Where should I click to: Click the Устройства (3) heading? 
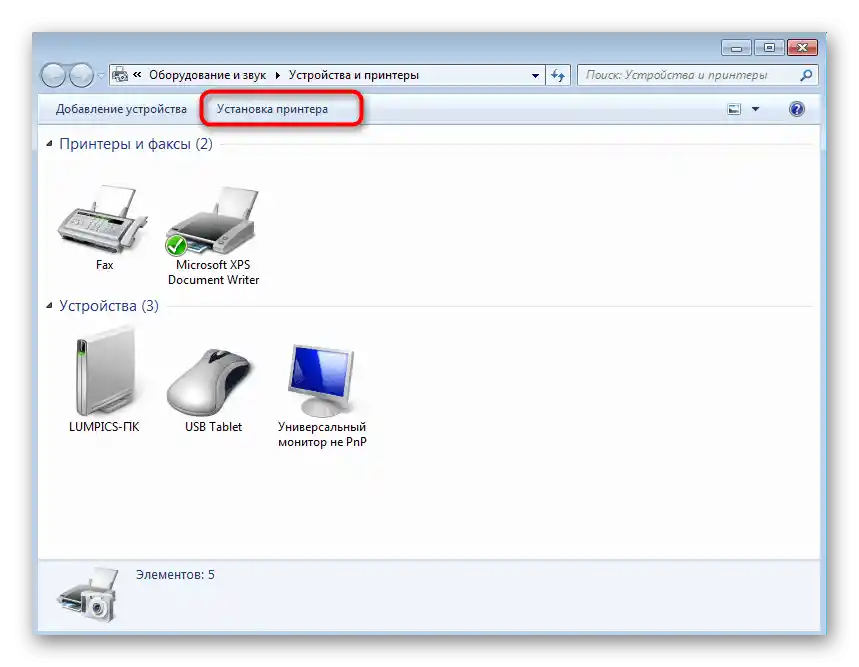(x=108, y=306)
